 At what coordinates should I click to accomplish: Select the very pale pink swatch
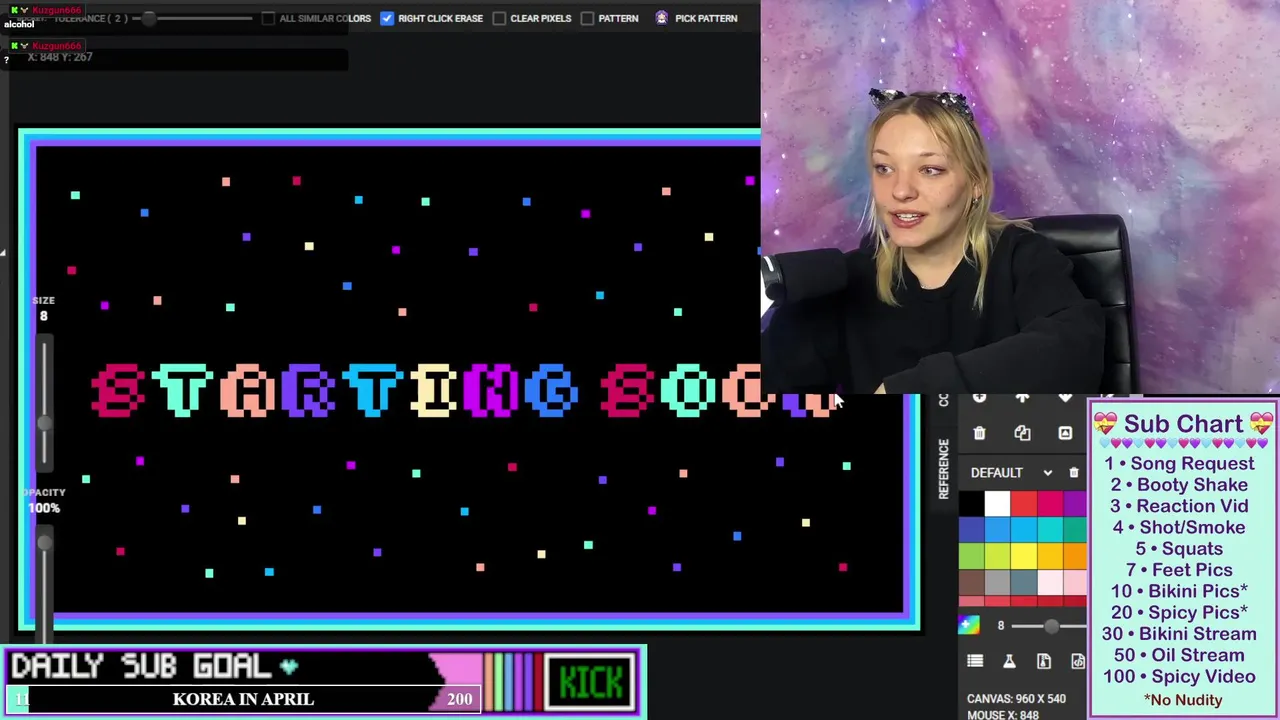coord(1049,582)
